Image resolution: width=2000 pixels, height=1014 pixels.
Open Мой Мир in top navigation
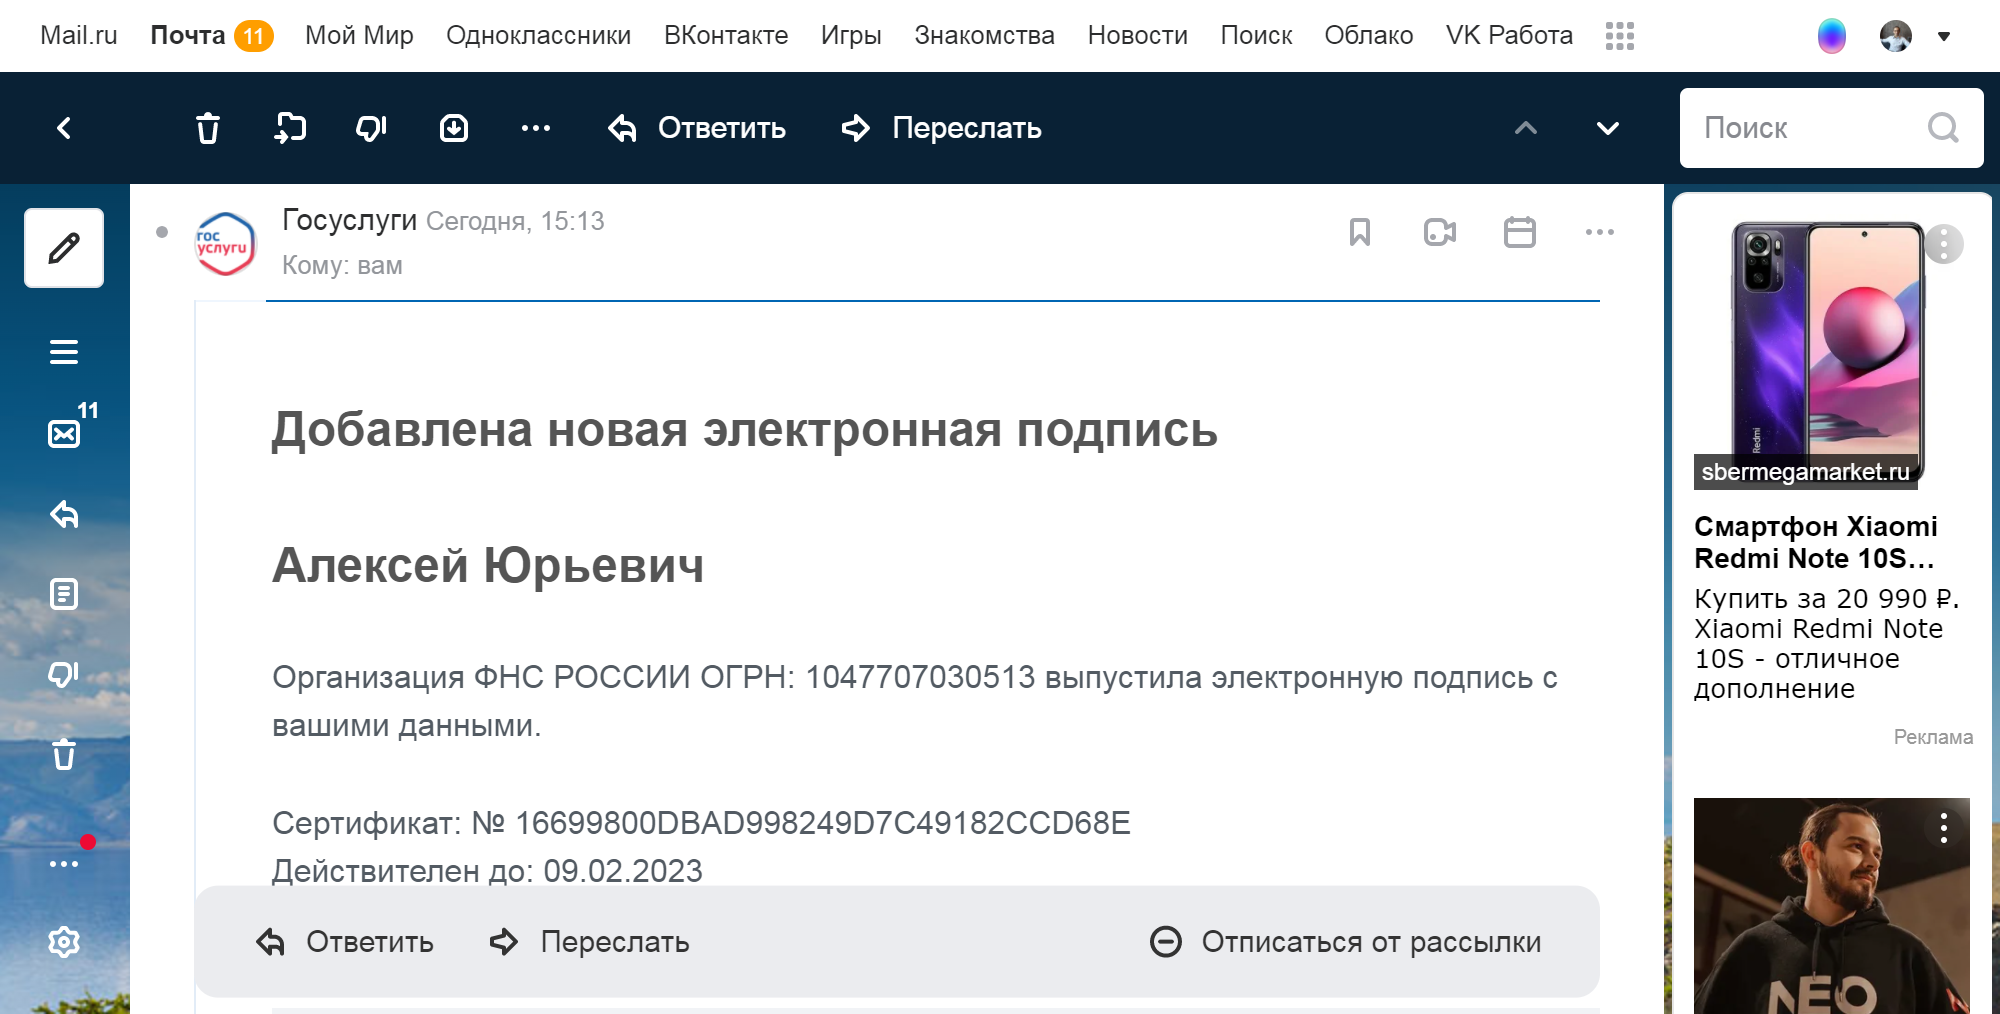[359, 36]
